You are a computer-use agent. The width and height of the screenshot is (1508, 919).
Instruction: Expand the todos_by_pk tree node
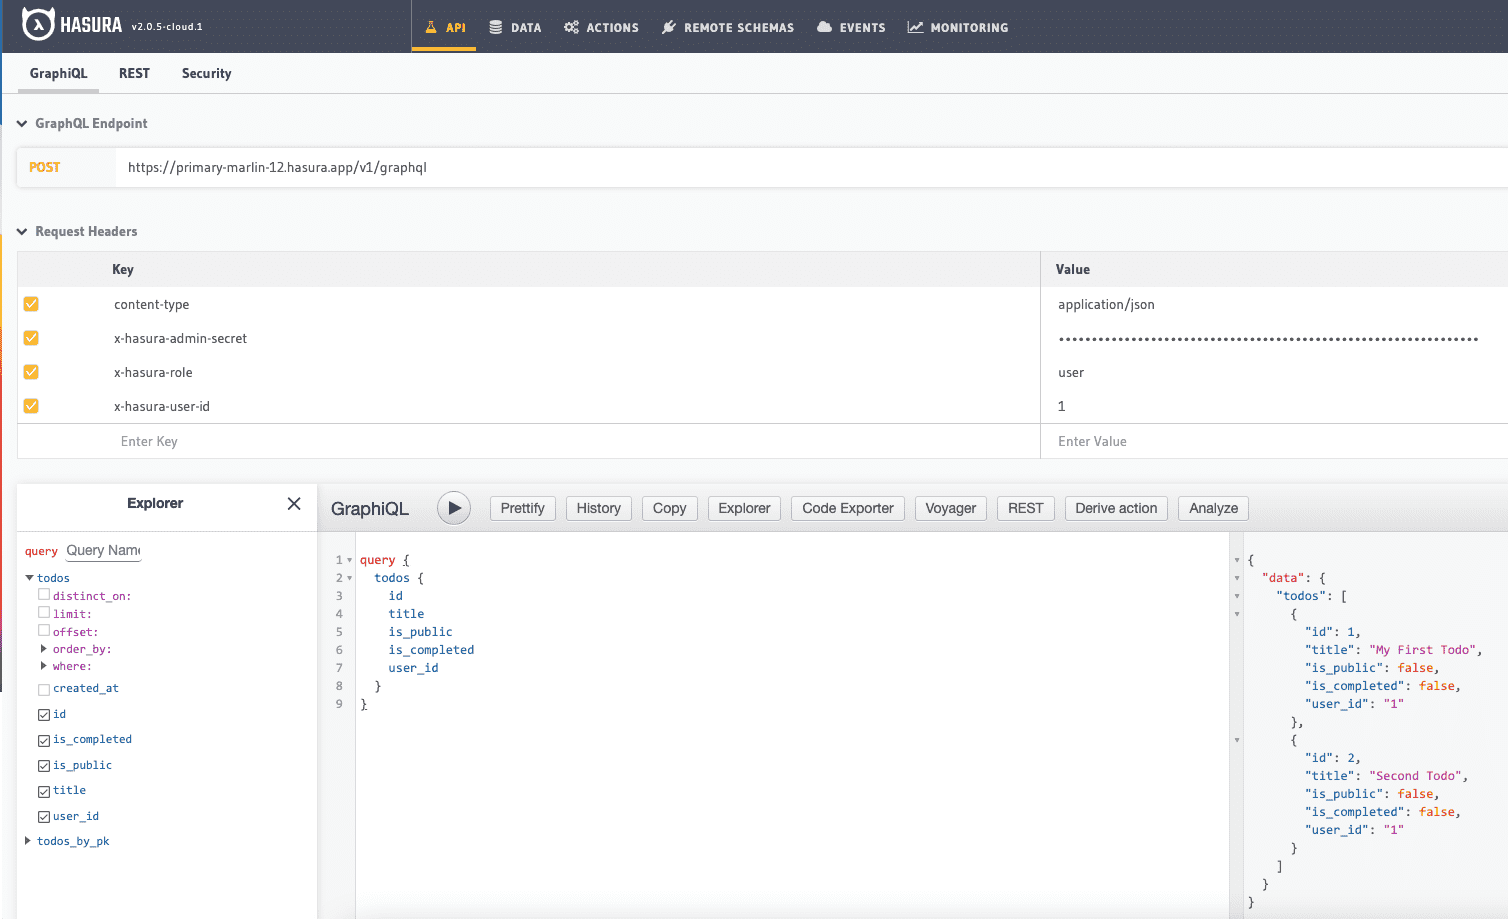(28, 841)
